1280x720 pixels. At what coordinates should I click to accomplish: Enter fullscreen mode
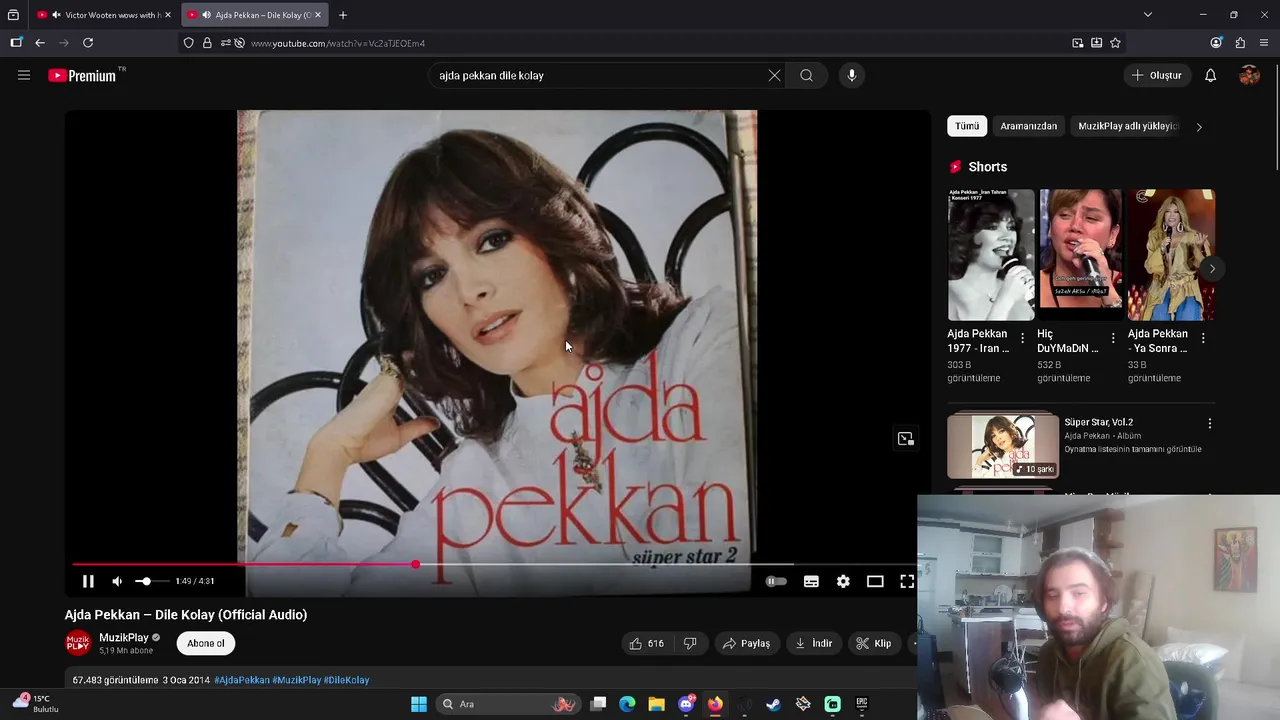907,581
